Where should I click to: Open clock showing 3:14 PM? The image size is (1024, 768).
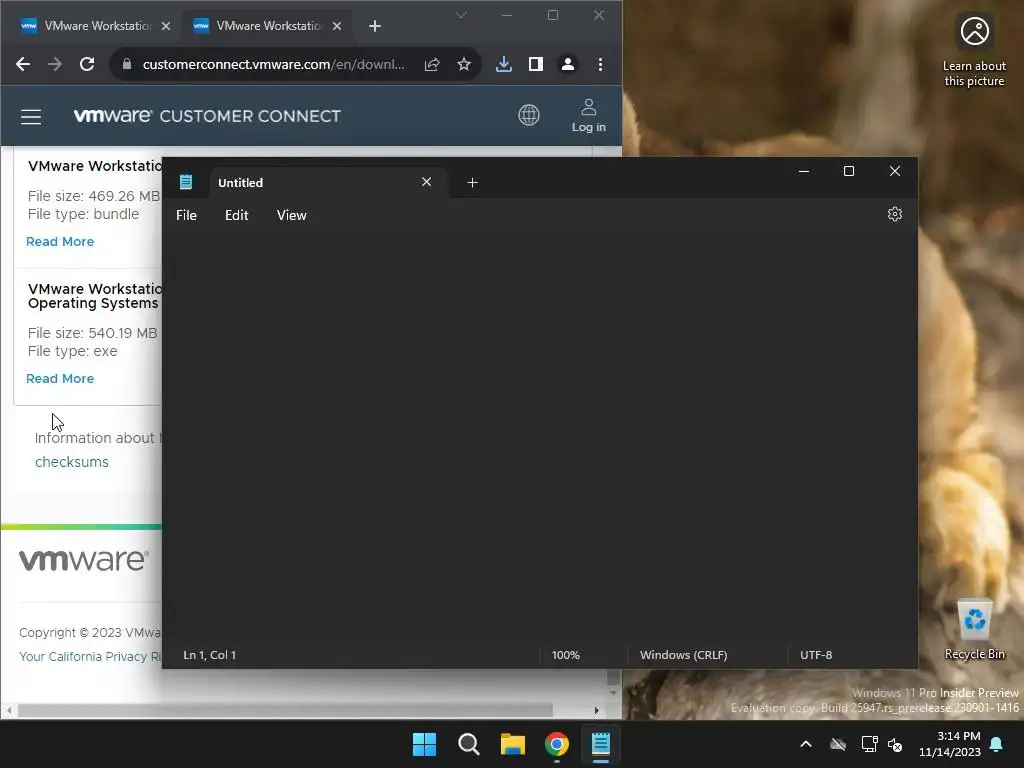pos(950,744)
